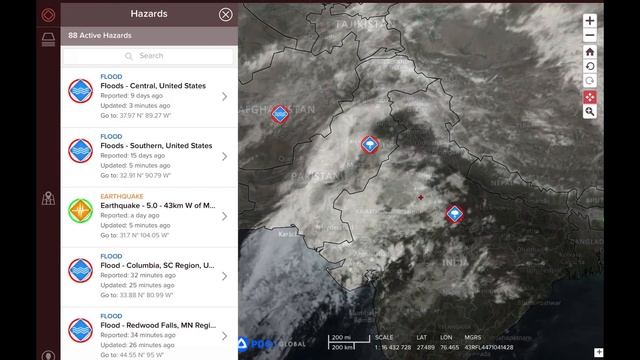Viewport: 640px width, 360px height.
Task: Click the 88 Active Hazards header
Action: (100, 36)
